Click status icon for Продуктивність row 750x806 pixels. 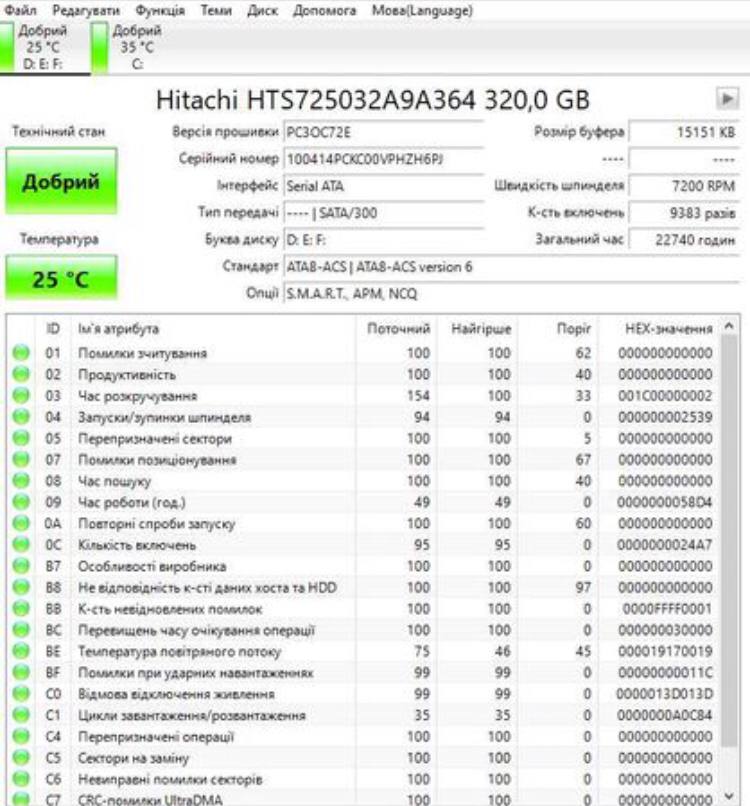pyautogui.click(x=21, y=374)
